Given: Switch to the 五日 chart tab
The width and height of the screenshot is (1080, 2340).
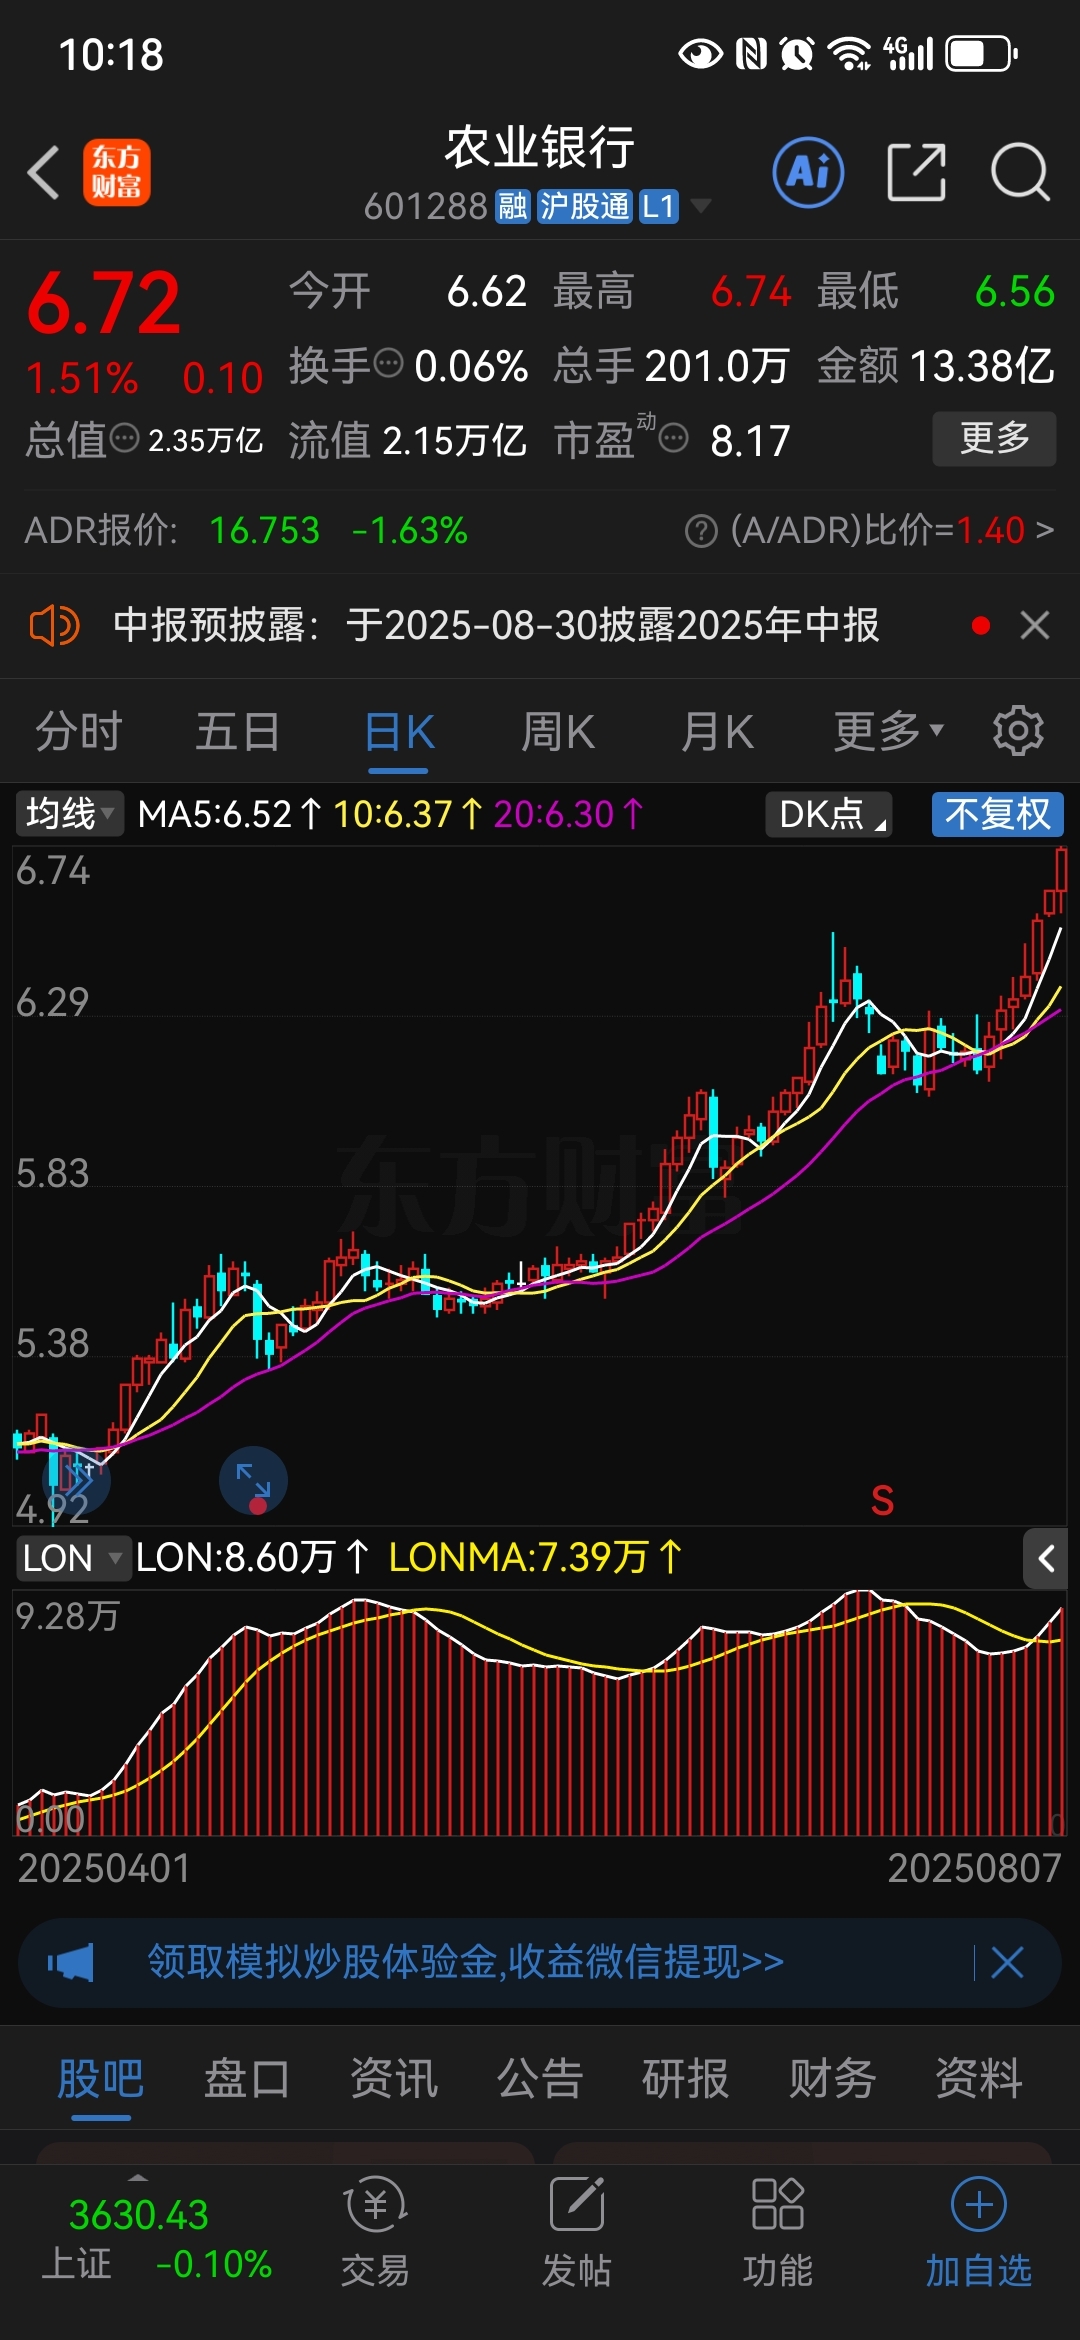Looking at the screenshot, I should click(x=237, y=731).
